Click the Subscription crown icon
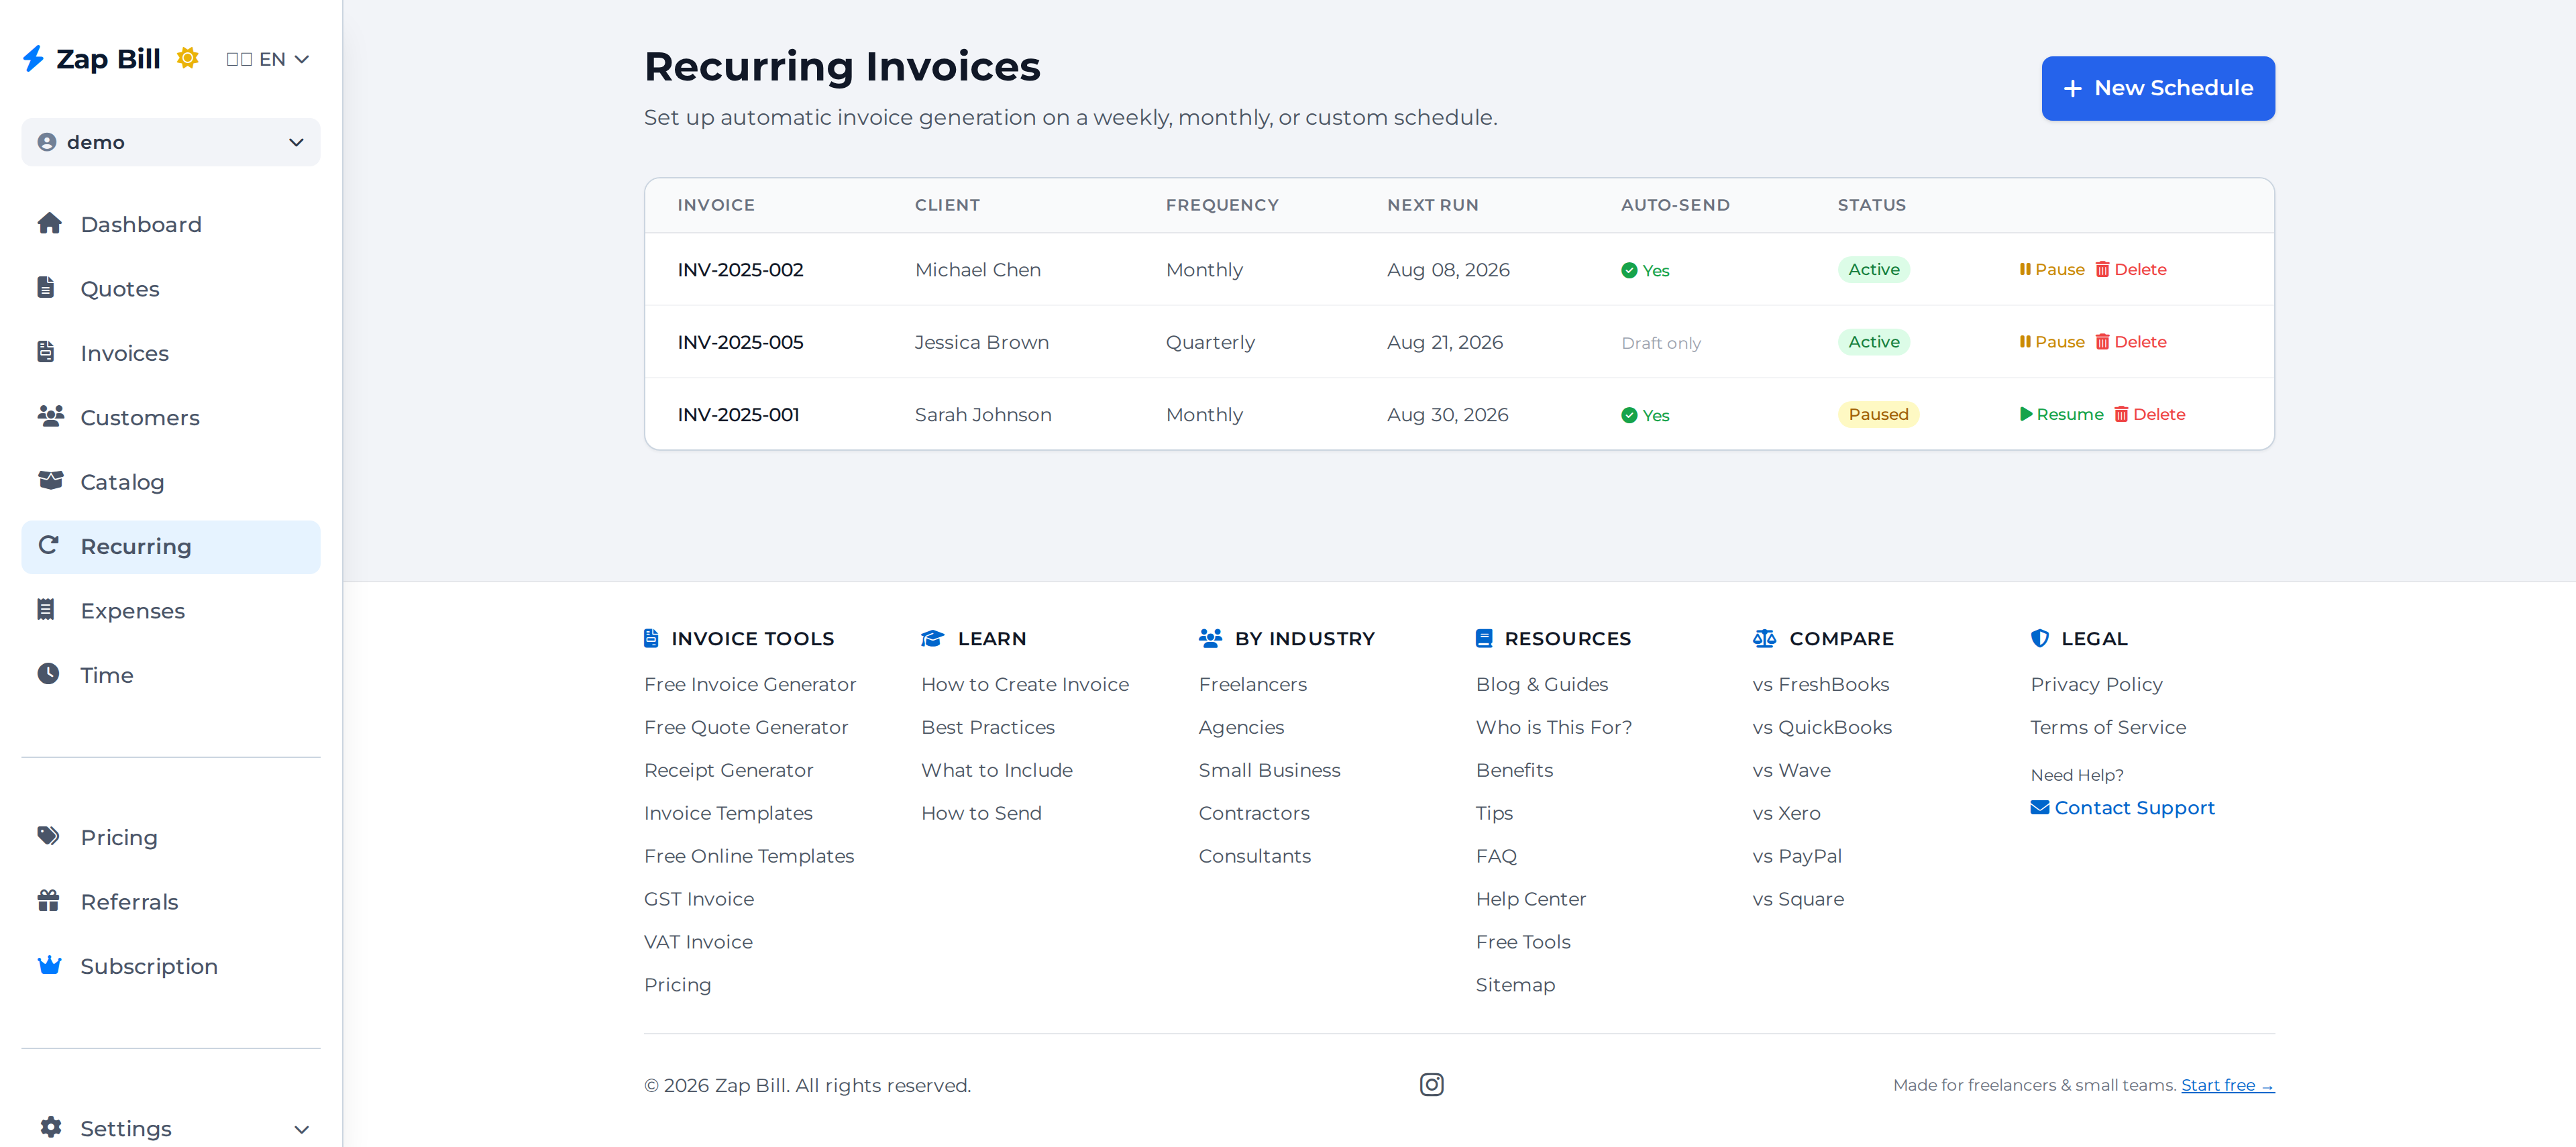 (x=49, y=964)
